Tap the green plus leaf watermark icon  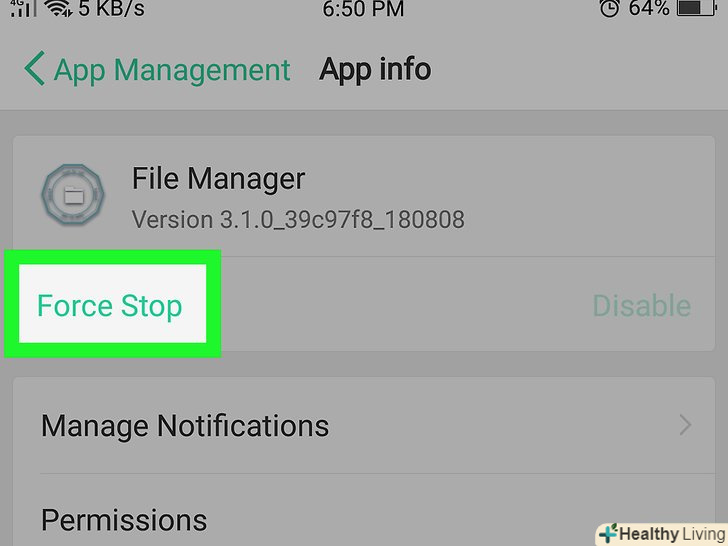tap(608, 533)
